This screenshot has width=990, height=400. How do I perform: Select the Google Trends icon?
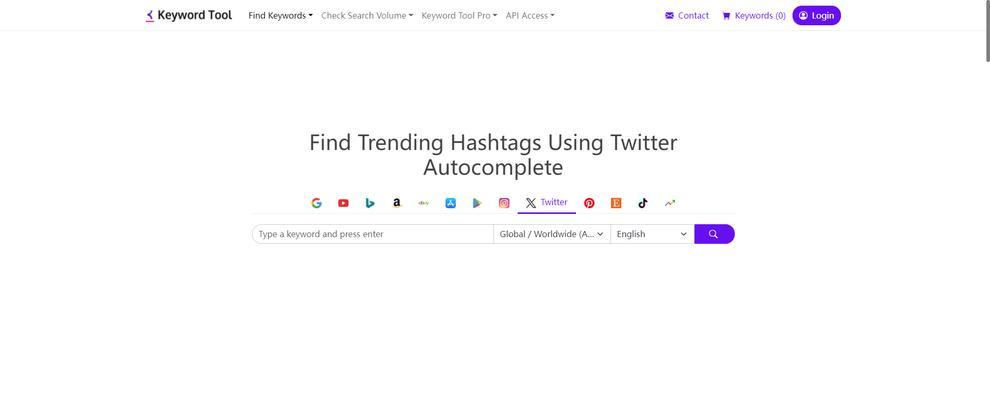coord(670,203)
